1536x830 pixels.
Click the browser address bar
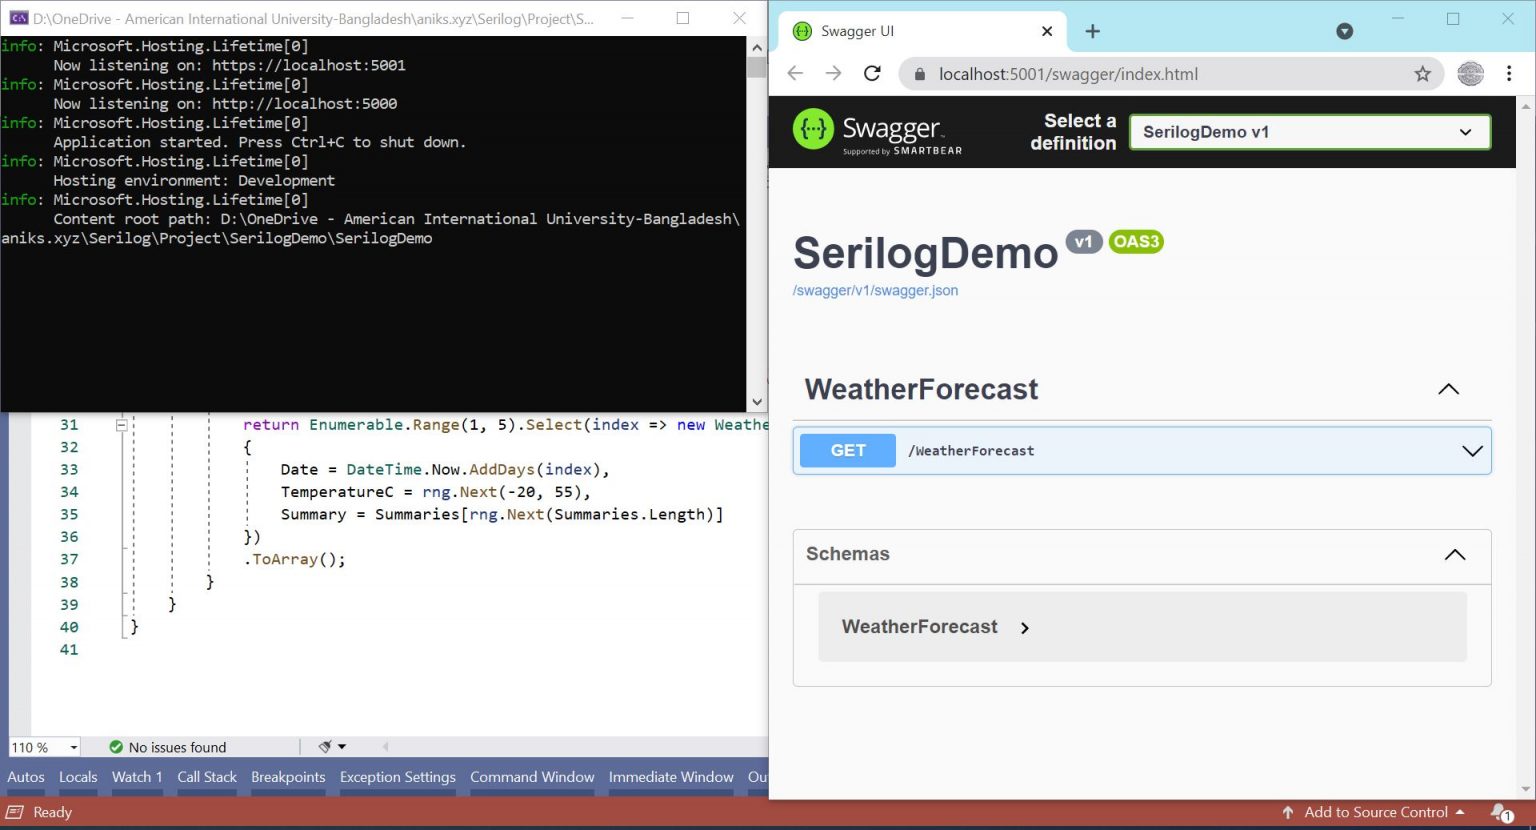pyautogui.click(x=1100, y=73)
